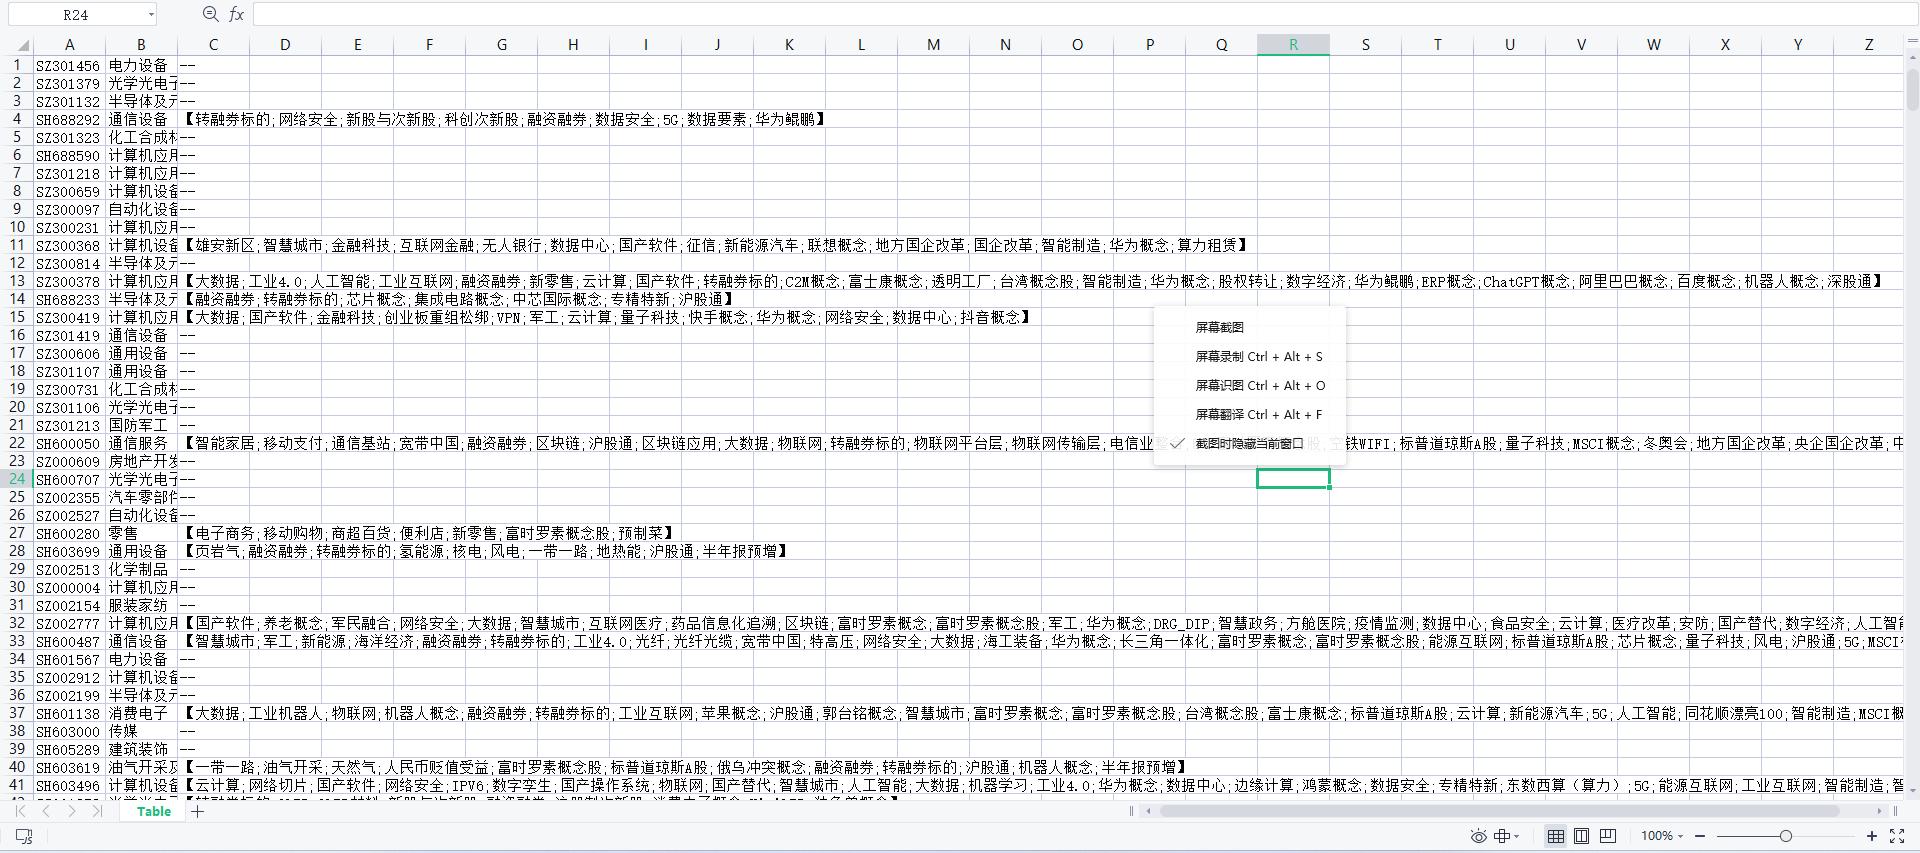
Task: Click row 27 text starting 【电子商务
Action: pos(429,533)
